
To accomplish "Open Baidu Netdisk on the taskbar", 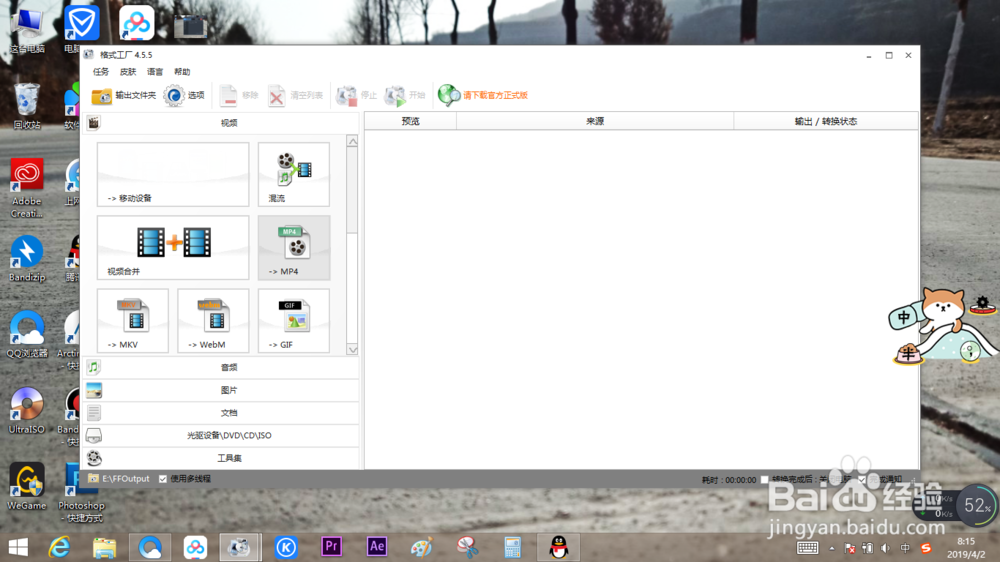I will [x=195, y=547].
